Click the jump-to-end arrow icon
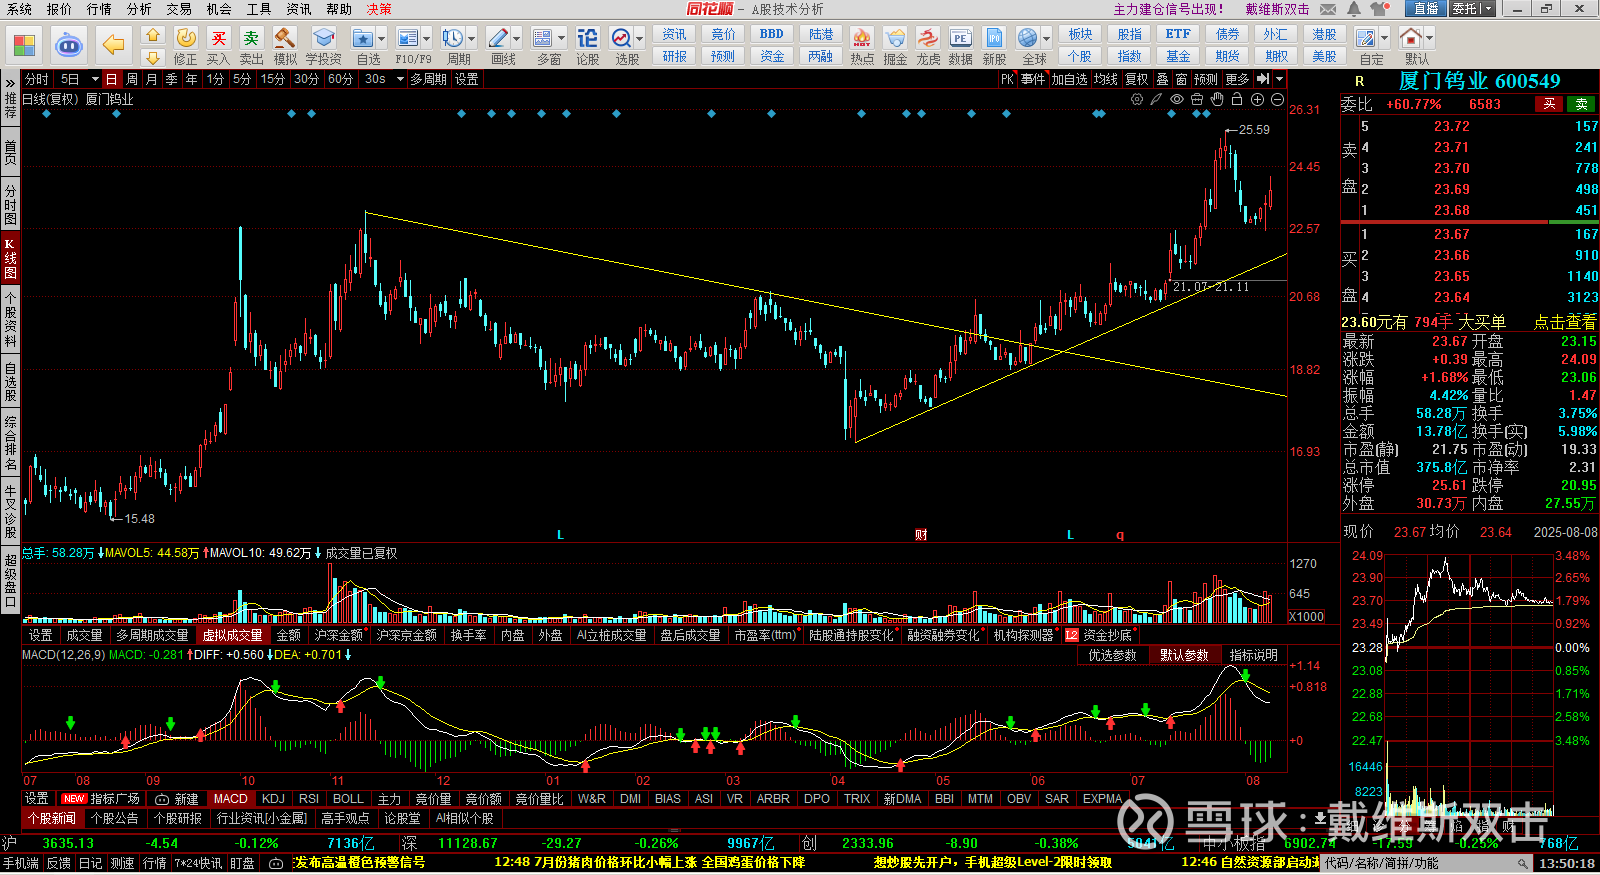Viewport: 1600px width, 875px height. click(1263, 79)
